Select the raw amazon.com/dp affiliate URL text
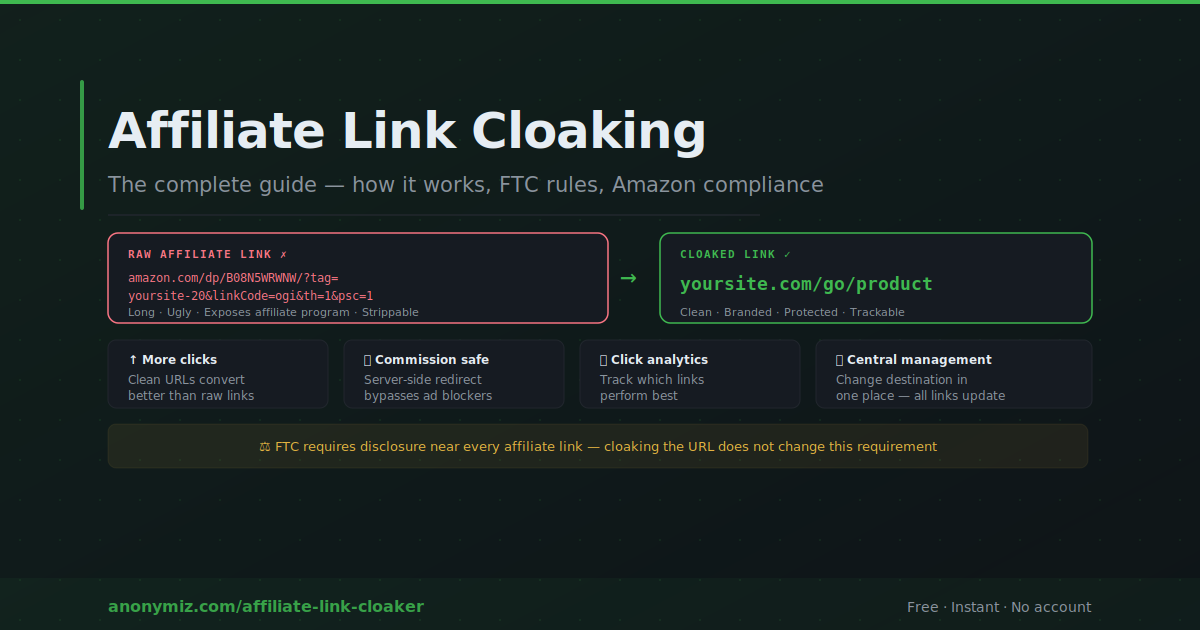 point(251,286)
